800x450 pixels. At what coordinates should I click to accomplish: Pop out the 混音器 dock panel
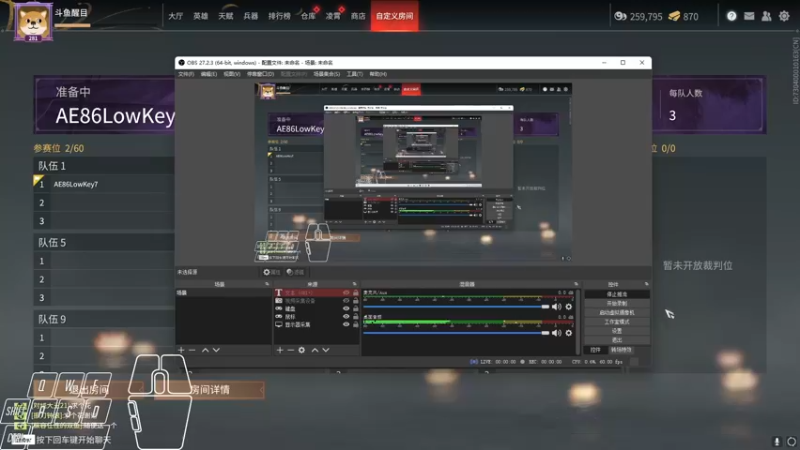coord(576,284)
